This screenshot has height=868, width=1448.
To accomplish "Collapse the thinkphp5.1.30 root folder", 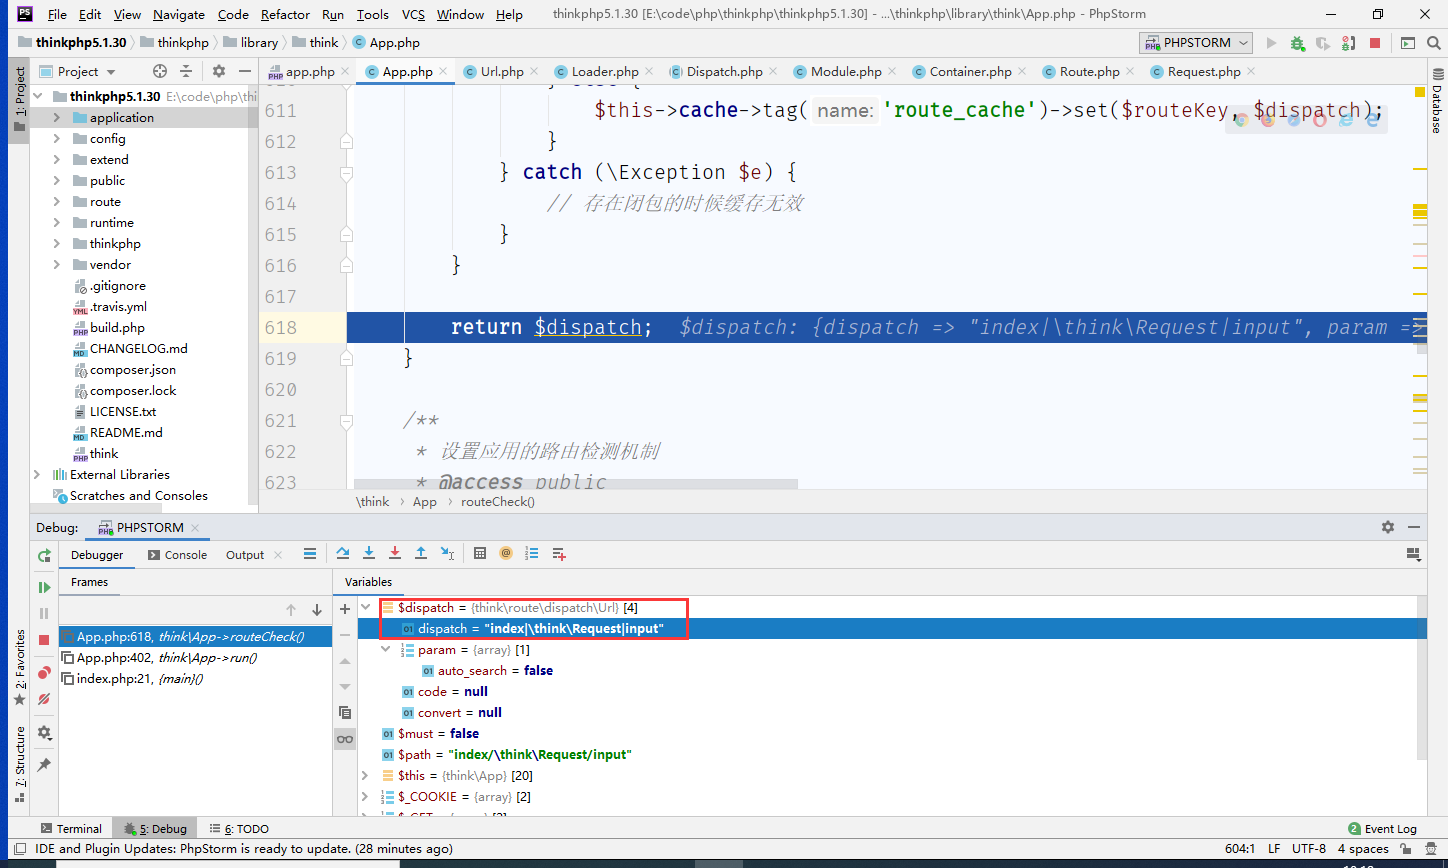I will 38,96.
